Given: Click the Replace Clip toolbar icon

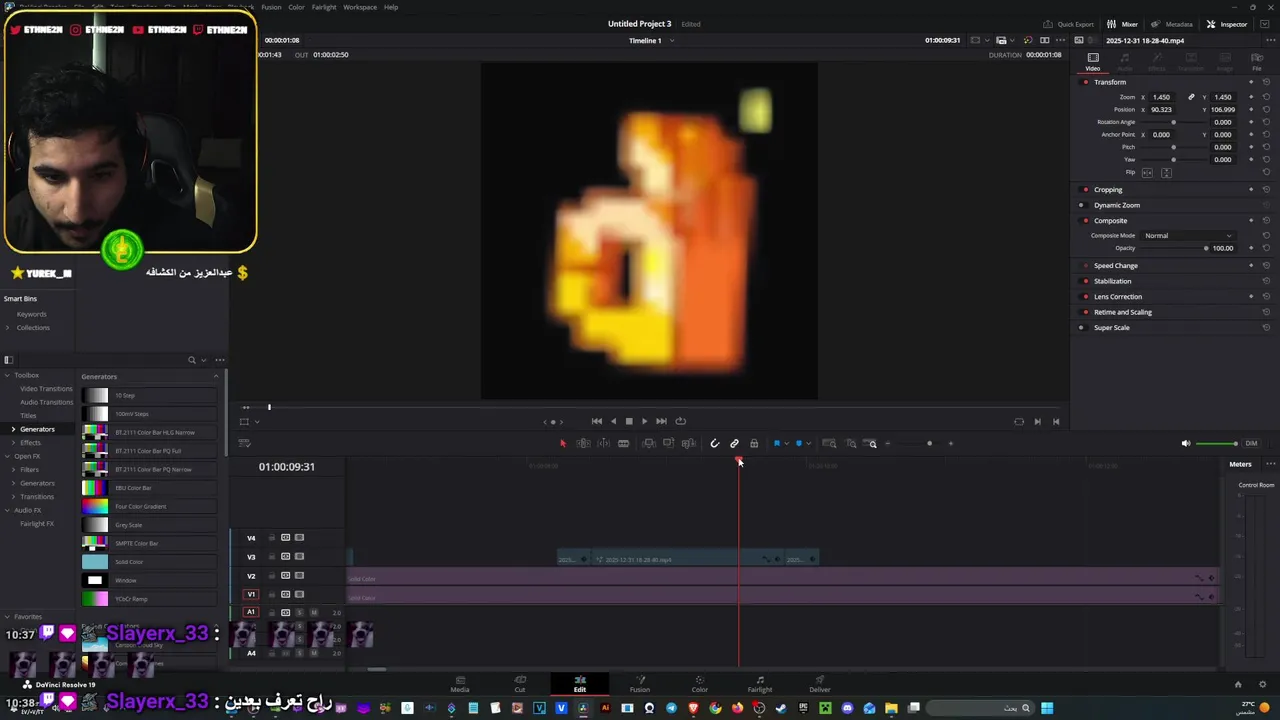Looking at the screenshot, I should [x=688, y=443].
